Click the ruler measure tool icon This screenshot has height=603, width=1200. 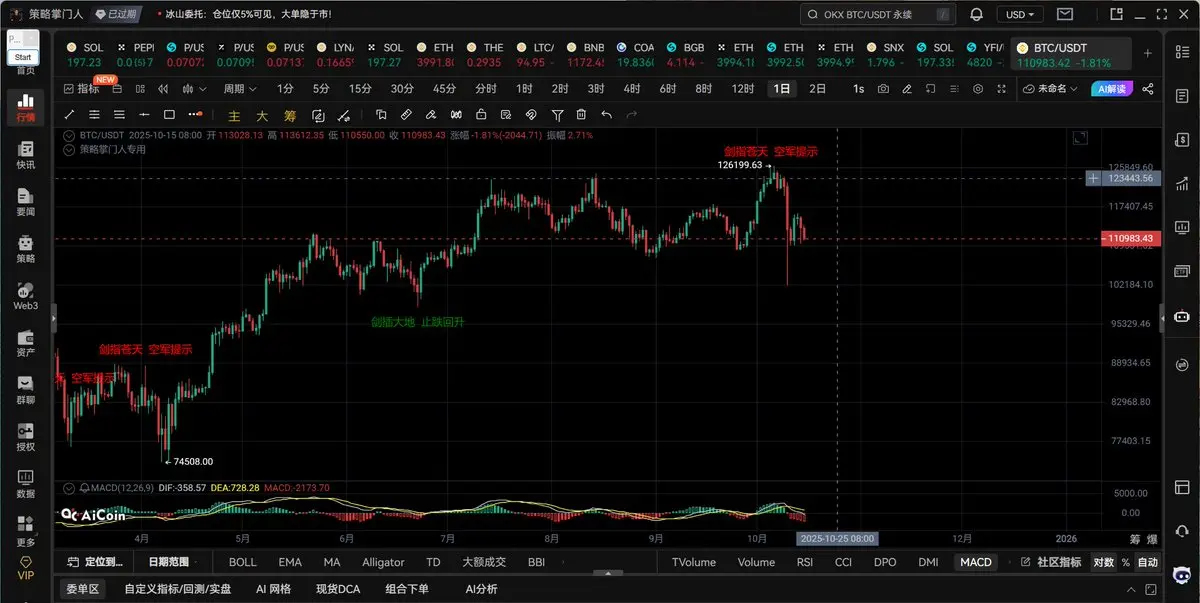click(406, 114)
